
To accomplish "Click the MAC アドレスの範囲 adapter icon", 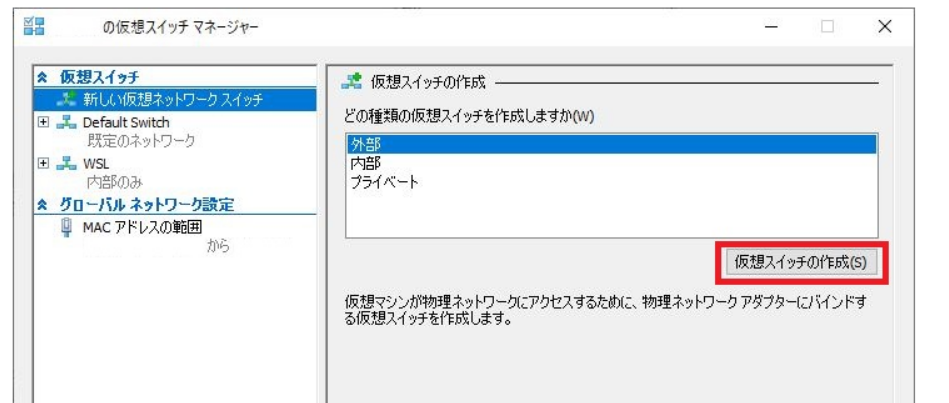I will (x=67, y=228).
